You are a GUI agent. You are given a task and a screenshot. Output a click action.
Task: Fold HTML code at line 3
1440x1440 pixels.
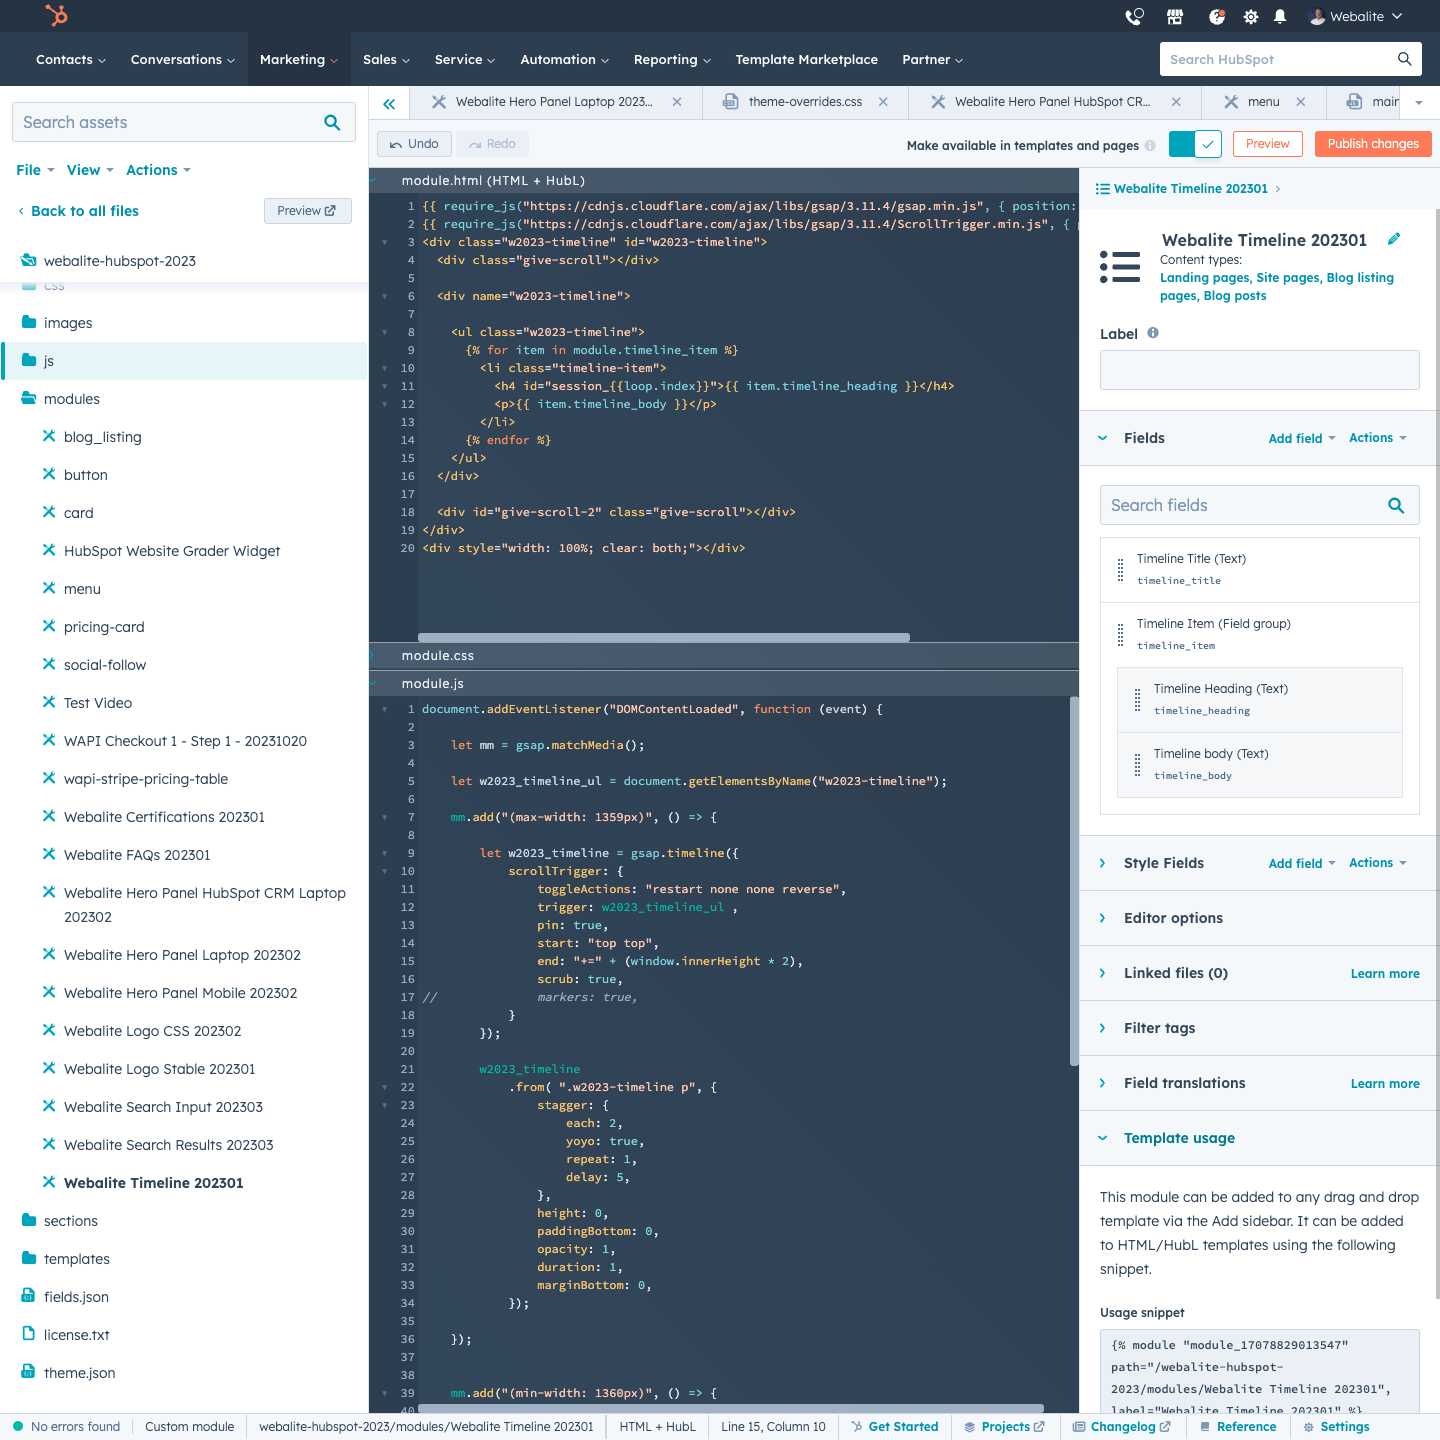click(385, 242)
